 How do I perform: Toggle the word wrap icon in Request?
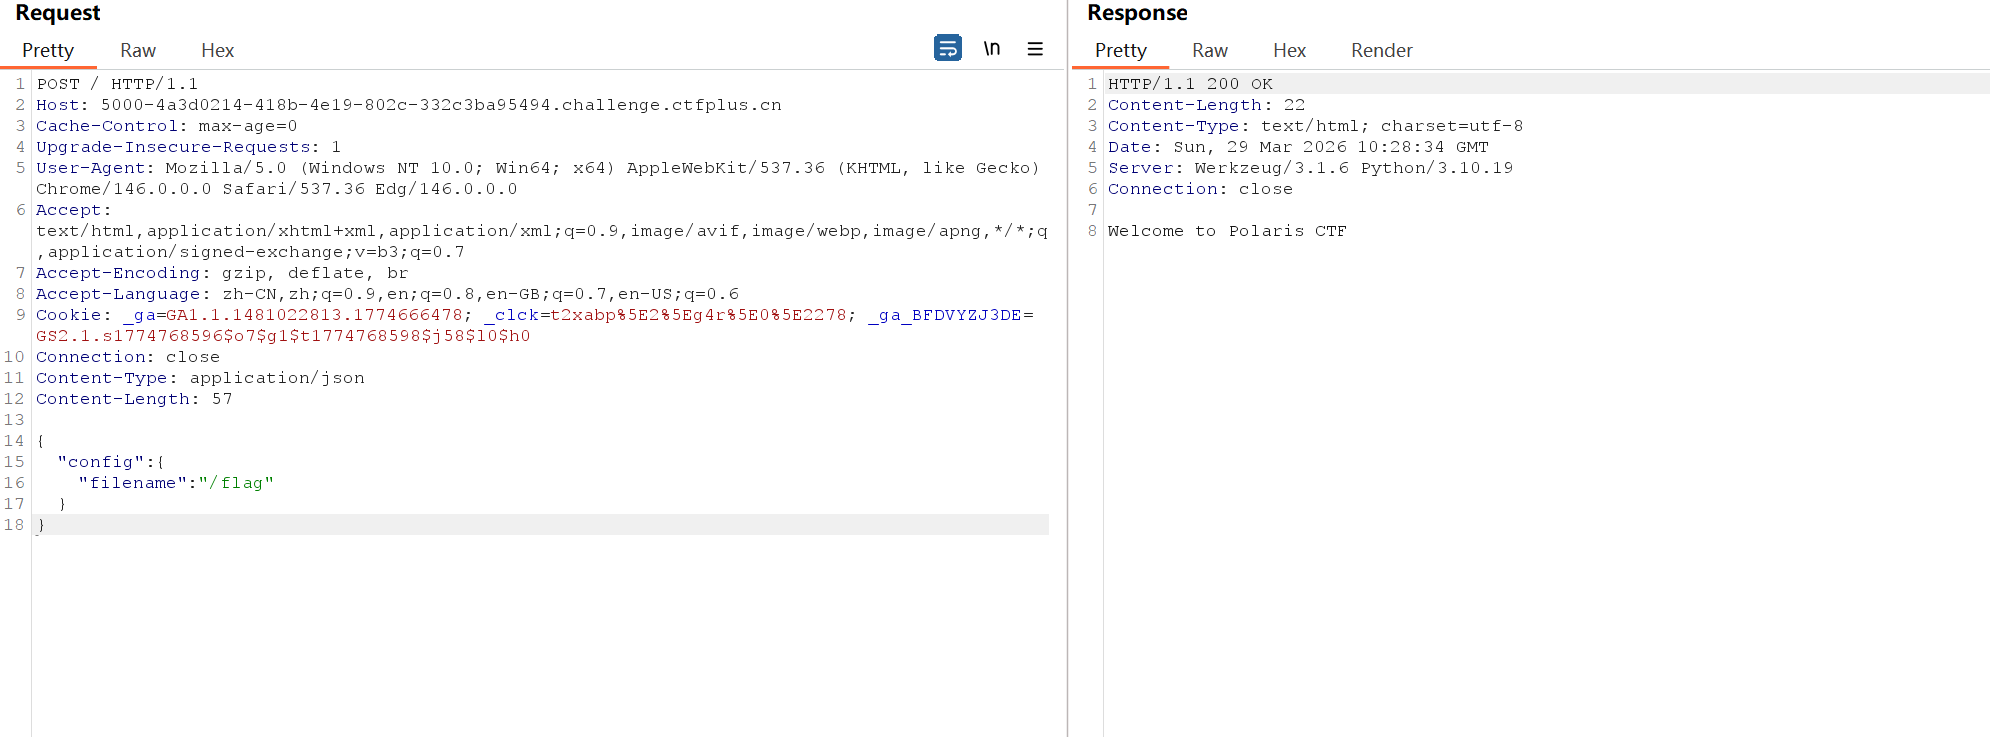click(x=947, y=48)
